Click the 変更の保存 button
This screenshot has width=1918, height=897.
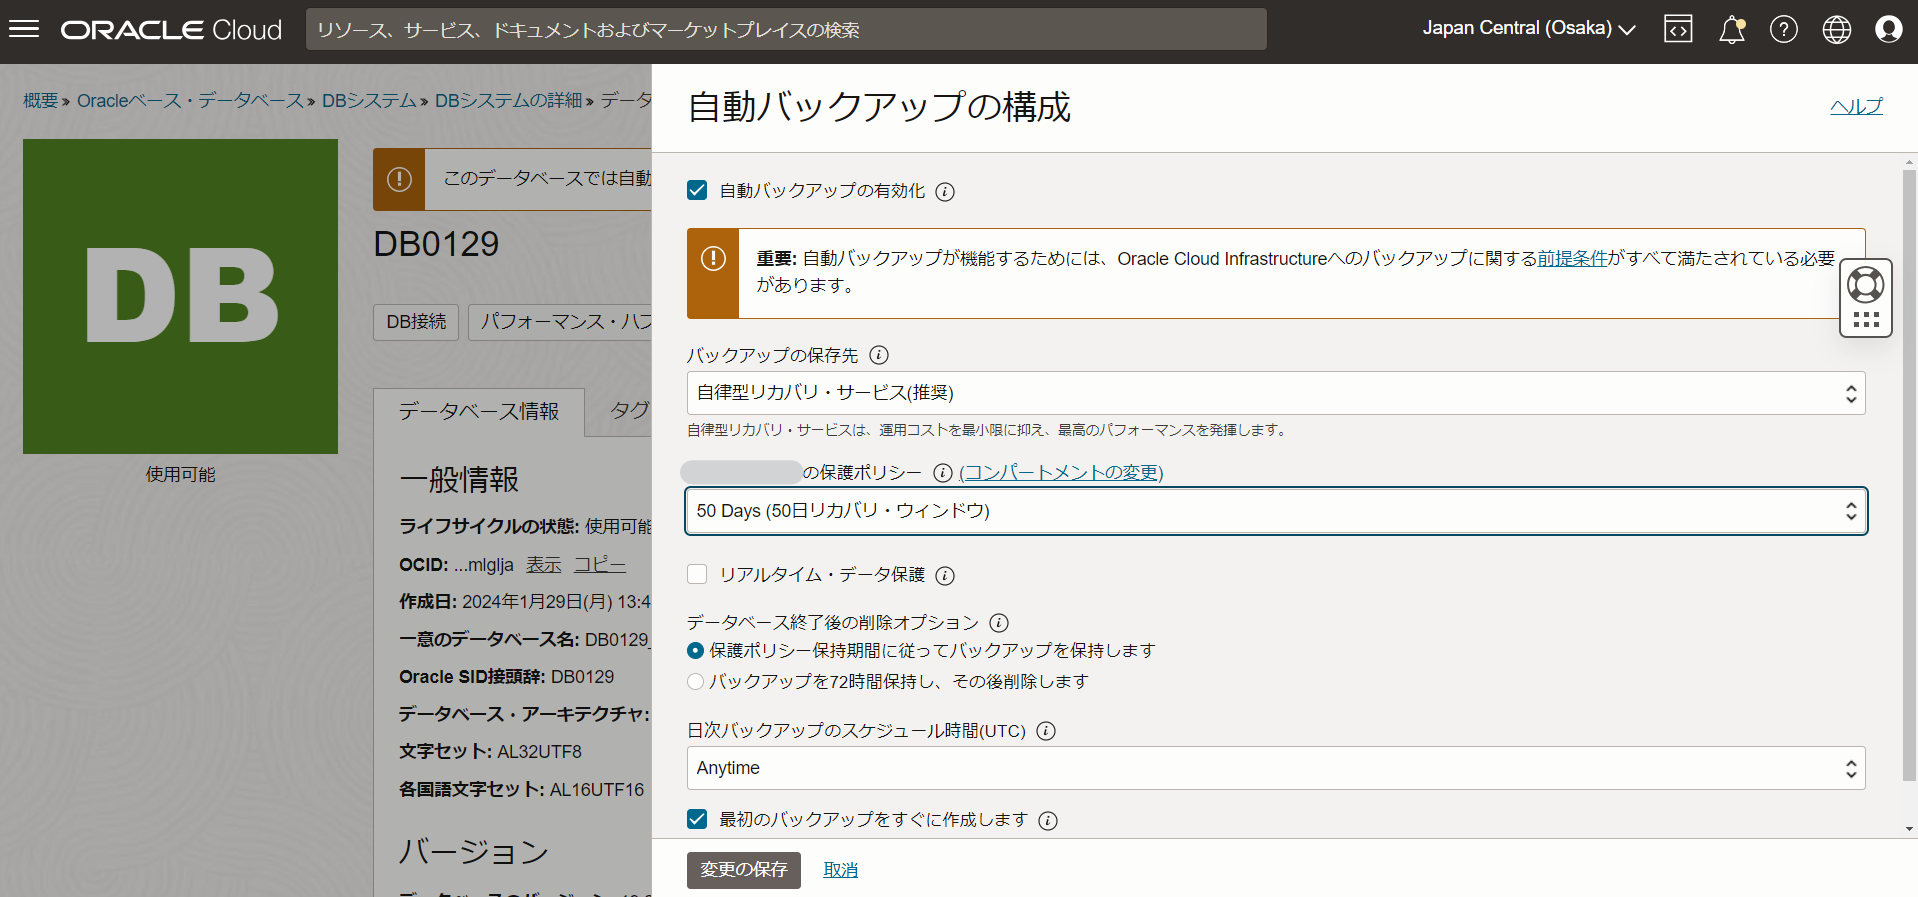(743, 870)
